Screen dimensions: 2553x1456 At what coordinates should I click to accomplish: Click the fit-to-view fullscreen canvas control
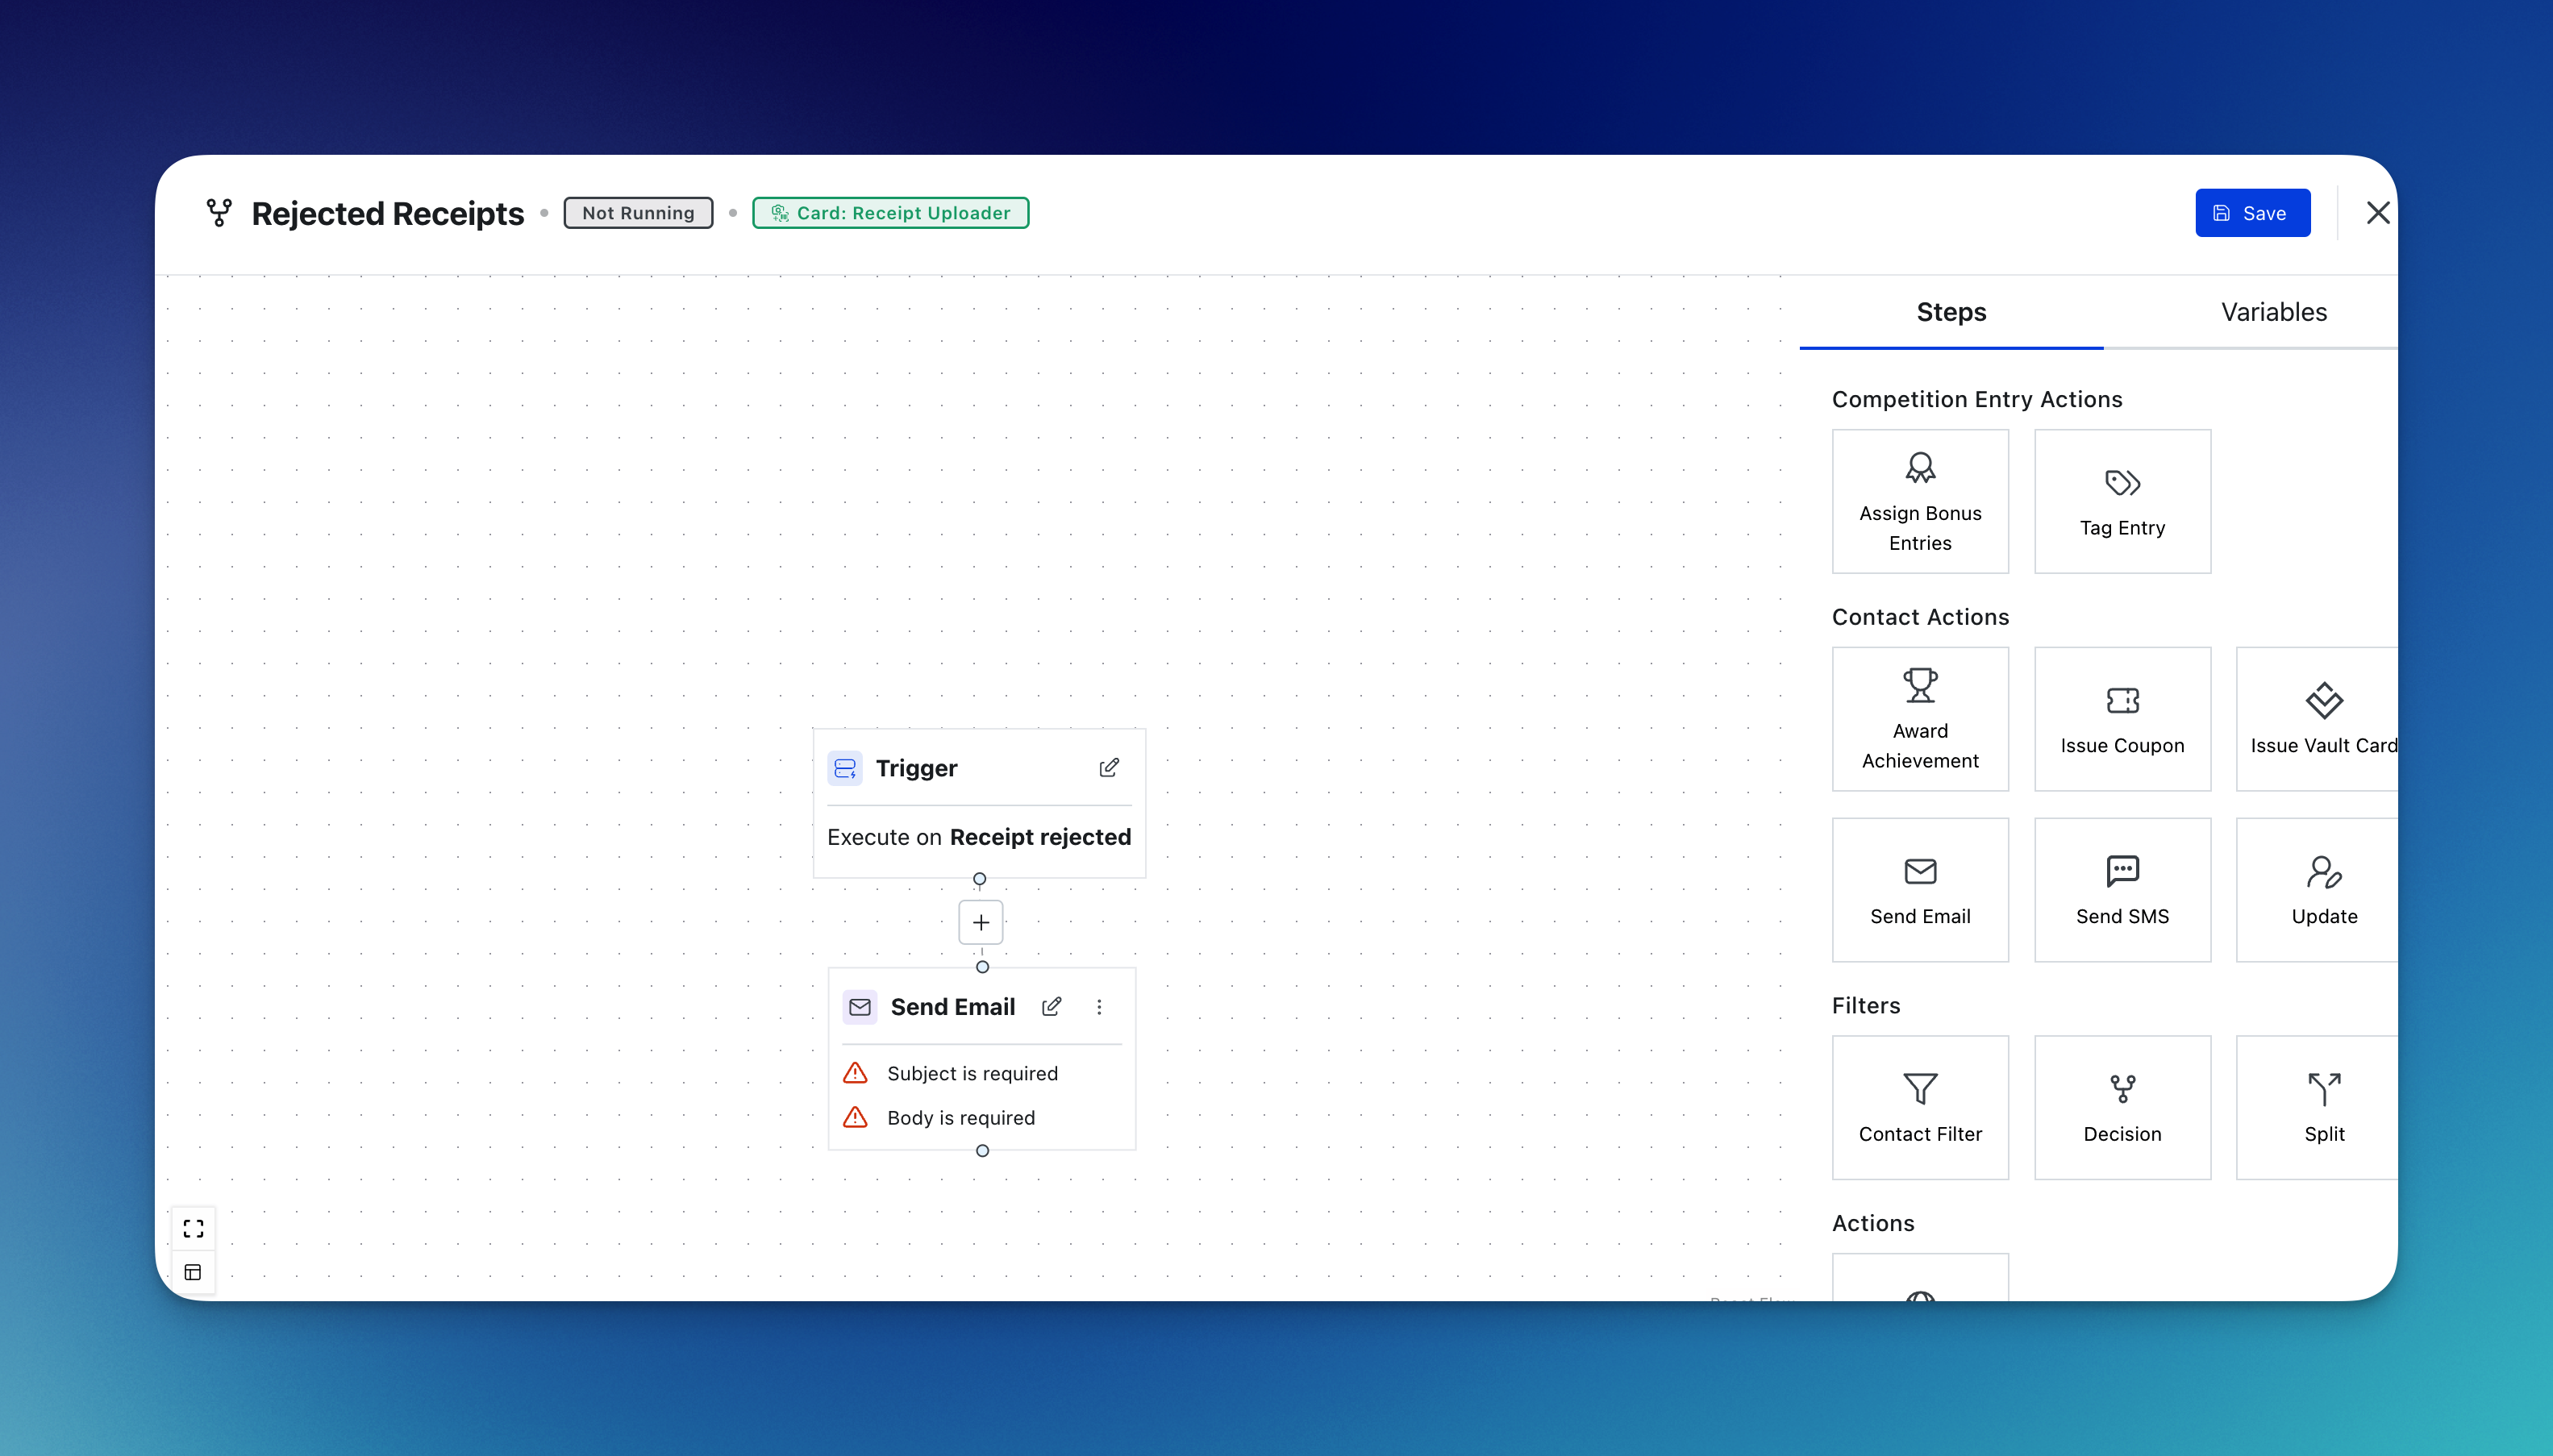click(193, 1228)
